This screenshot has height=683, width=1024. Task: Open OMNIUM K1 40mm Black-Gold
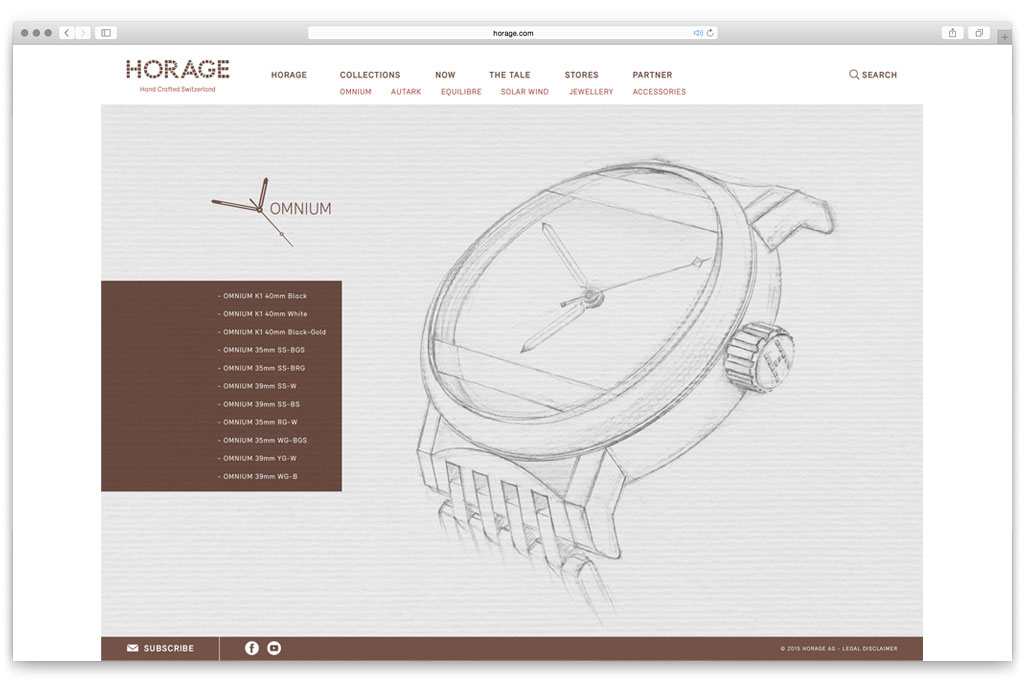click(272, 332)
